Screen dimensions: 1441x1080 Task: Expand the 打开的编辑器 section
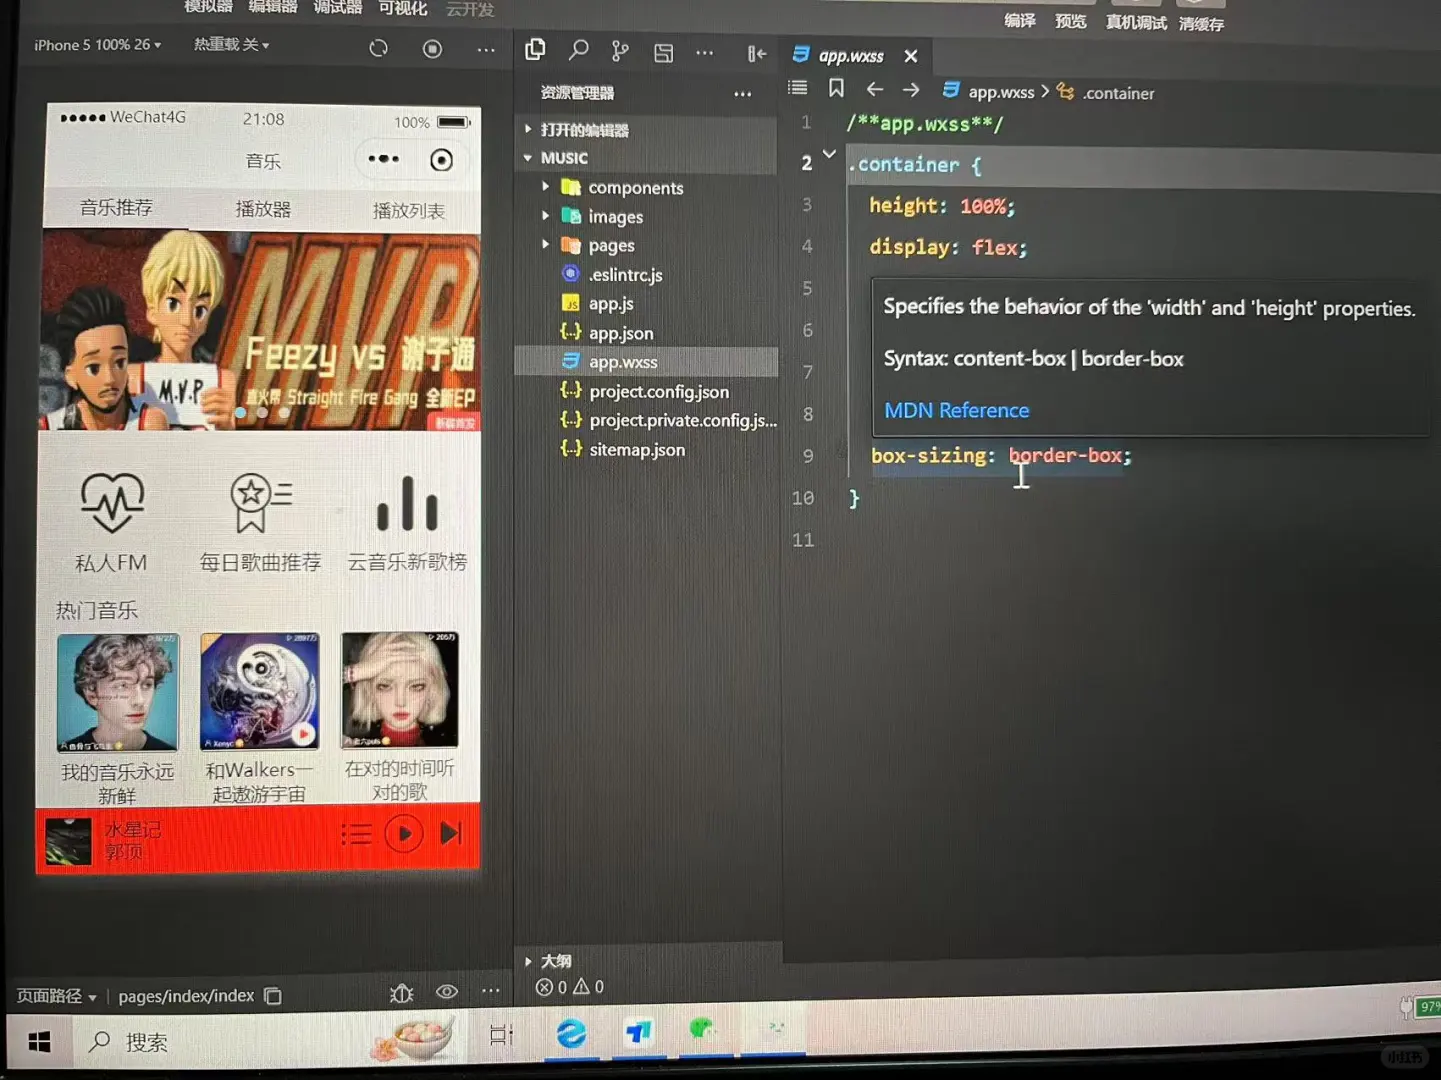coord(584,130)
